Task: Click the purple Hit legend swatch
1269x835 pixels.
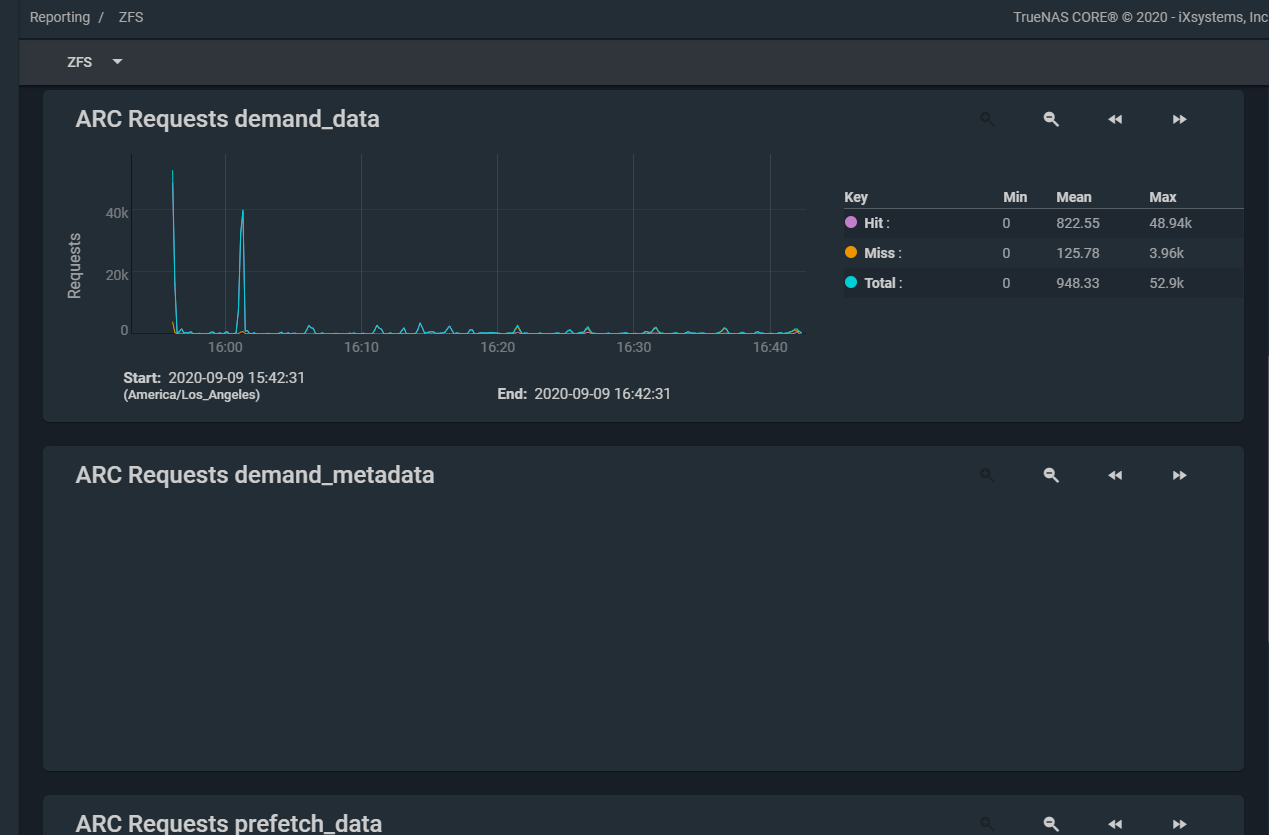Action: 851,222
